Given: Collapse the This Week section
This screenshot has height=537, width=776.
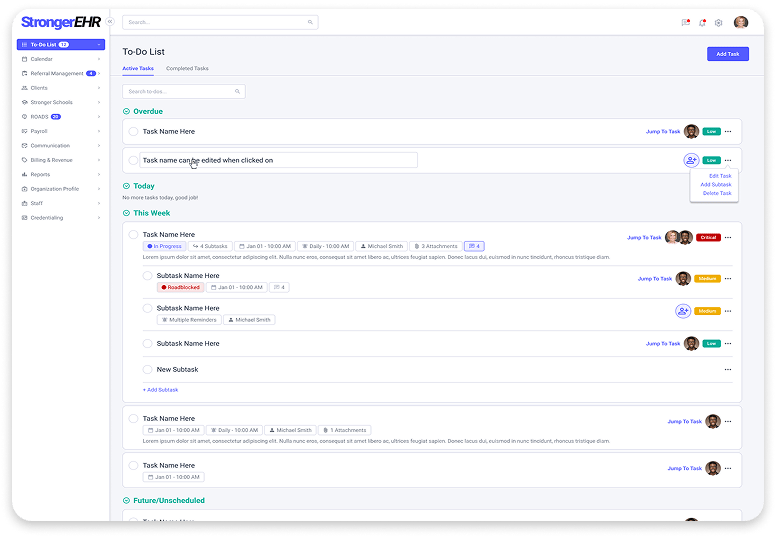Looking at the screenshot, I should [x=126, y=213].
